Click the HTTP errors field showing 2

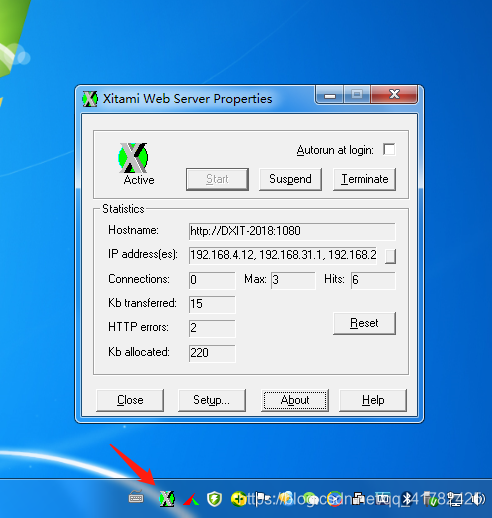[212, 328]
